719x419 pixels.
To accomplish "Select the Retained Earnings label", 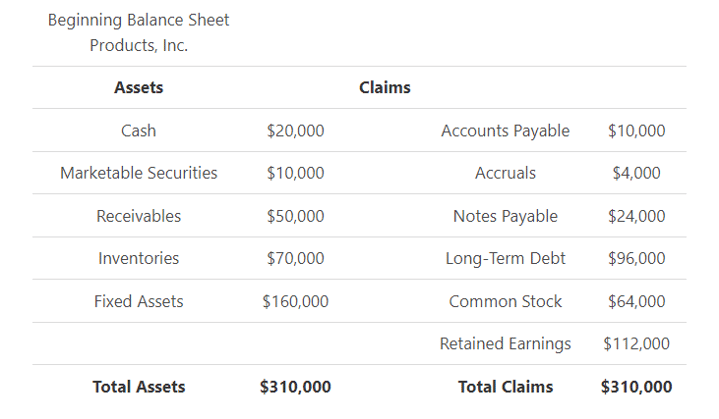I will (505, 344).
